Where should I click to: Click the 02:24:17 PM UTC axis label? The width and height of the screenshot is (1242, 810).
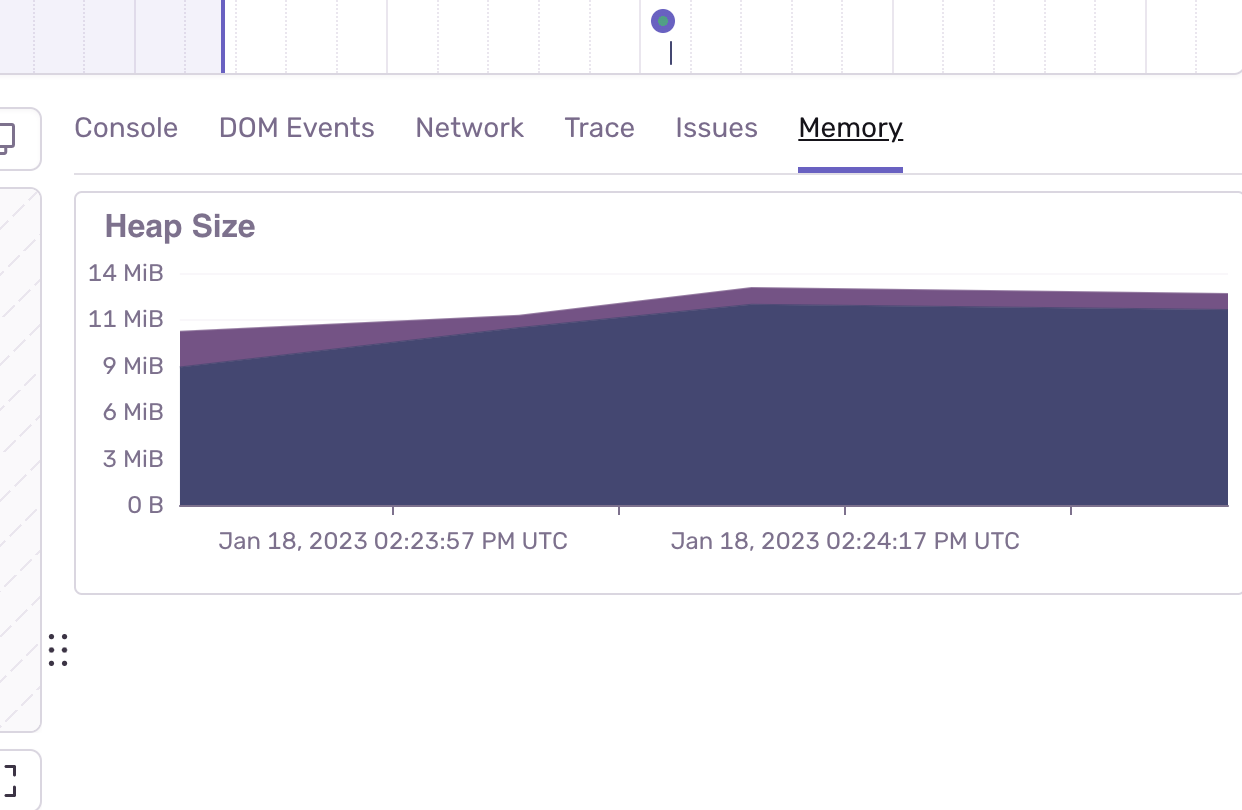point(845,541)
